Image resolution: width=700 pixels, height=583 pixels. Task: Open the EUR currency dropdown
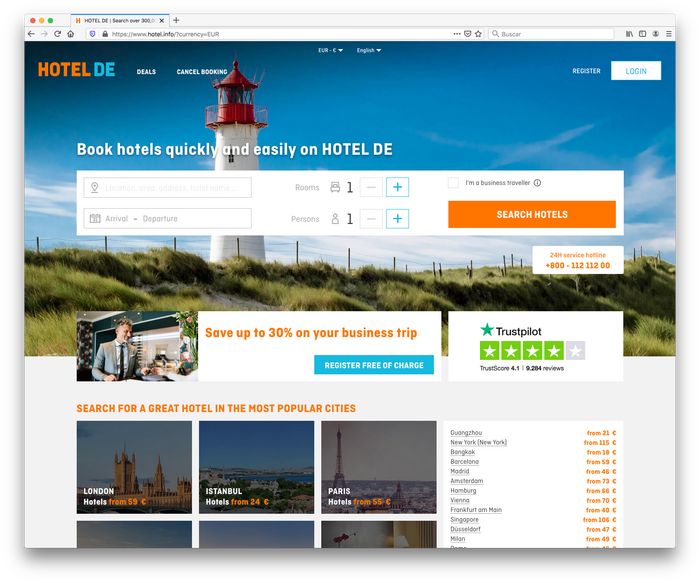click(330, 50)
